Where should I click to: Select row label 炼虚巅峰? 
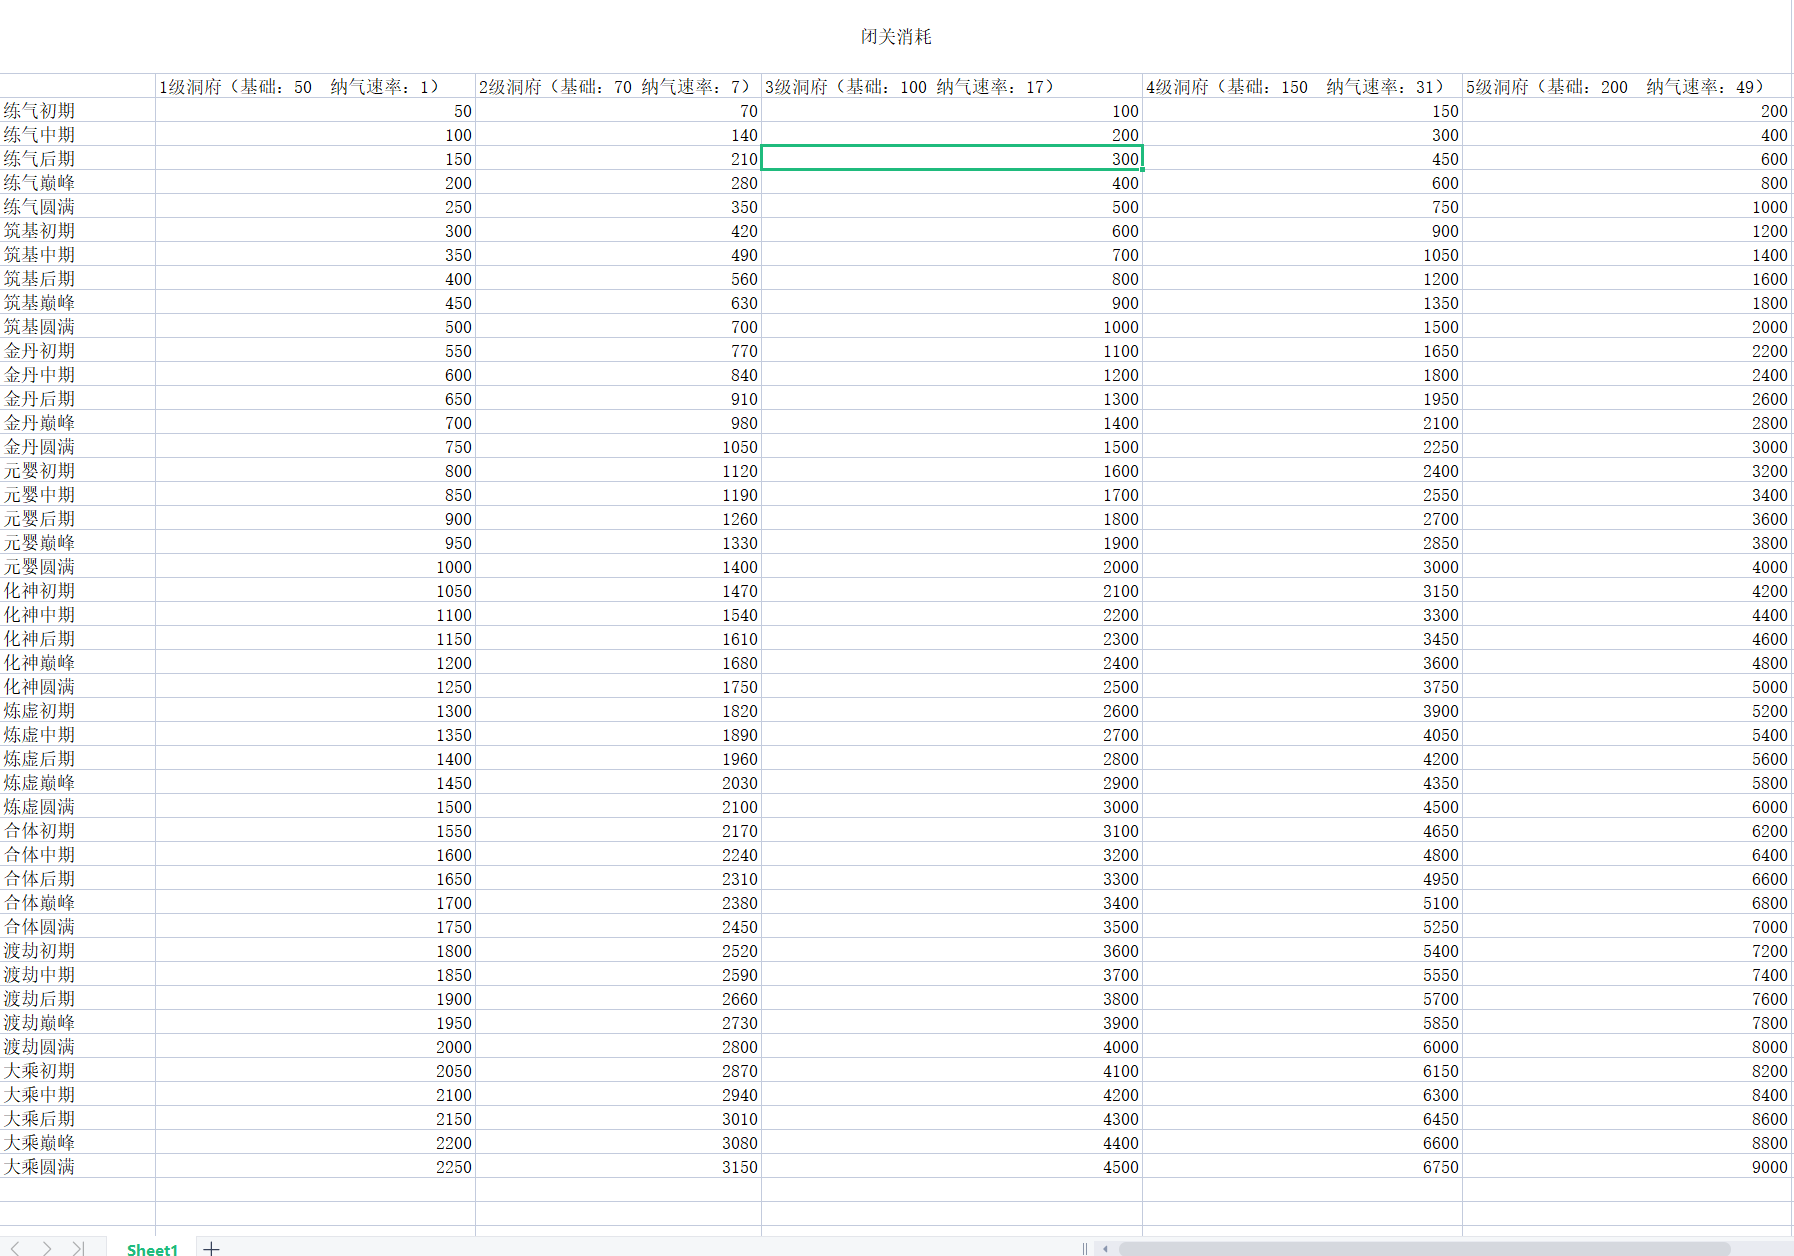pos(77,782)
